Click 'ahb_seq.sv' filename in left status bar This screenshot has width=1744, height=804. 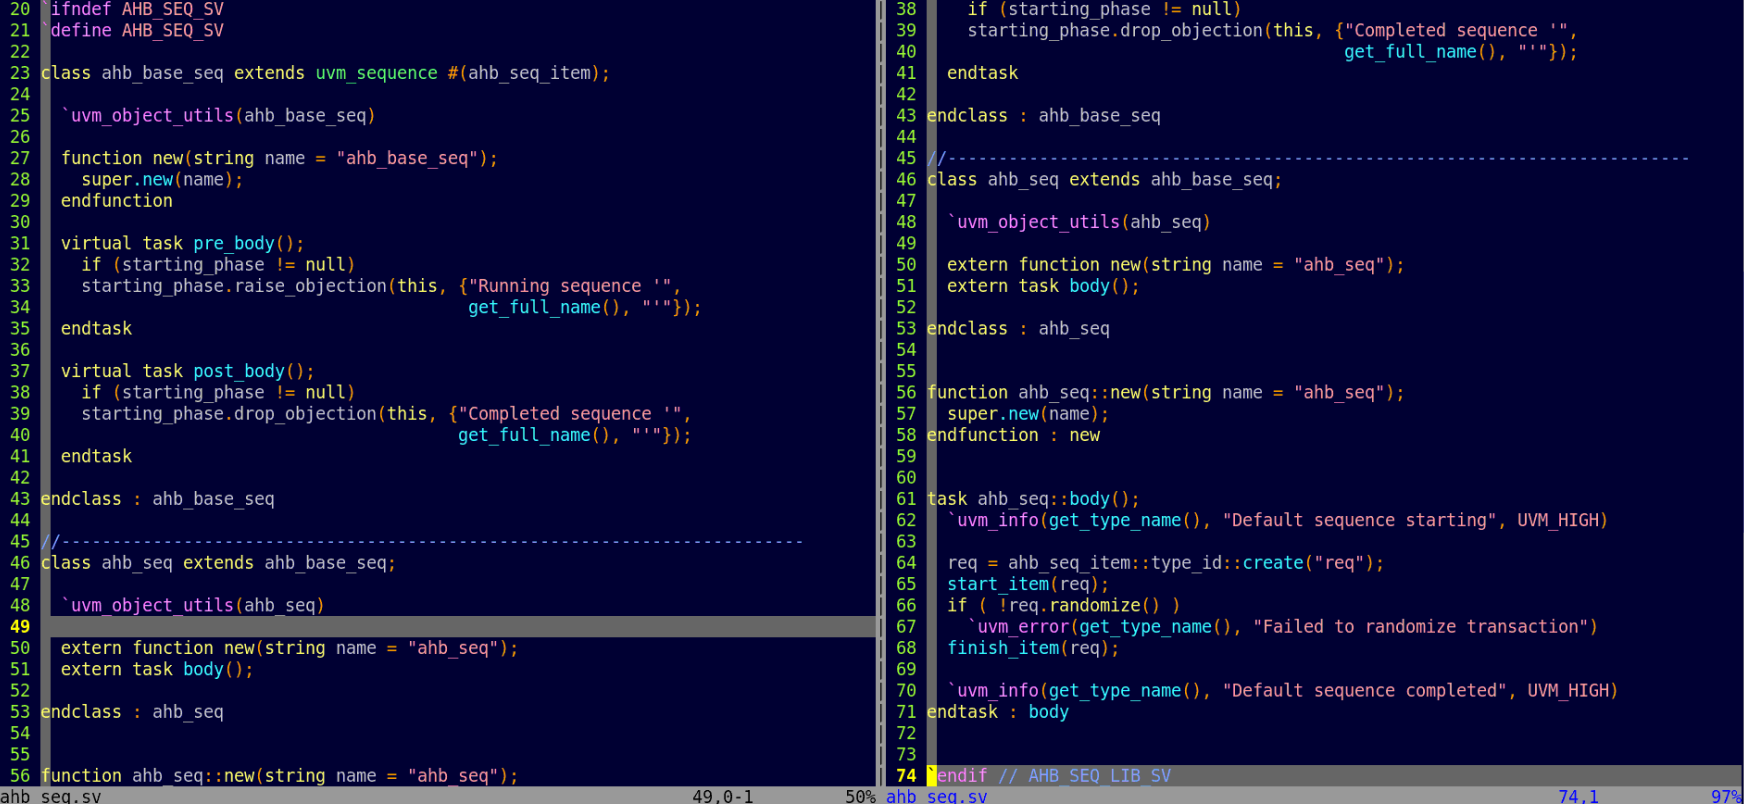click(51, 796)
